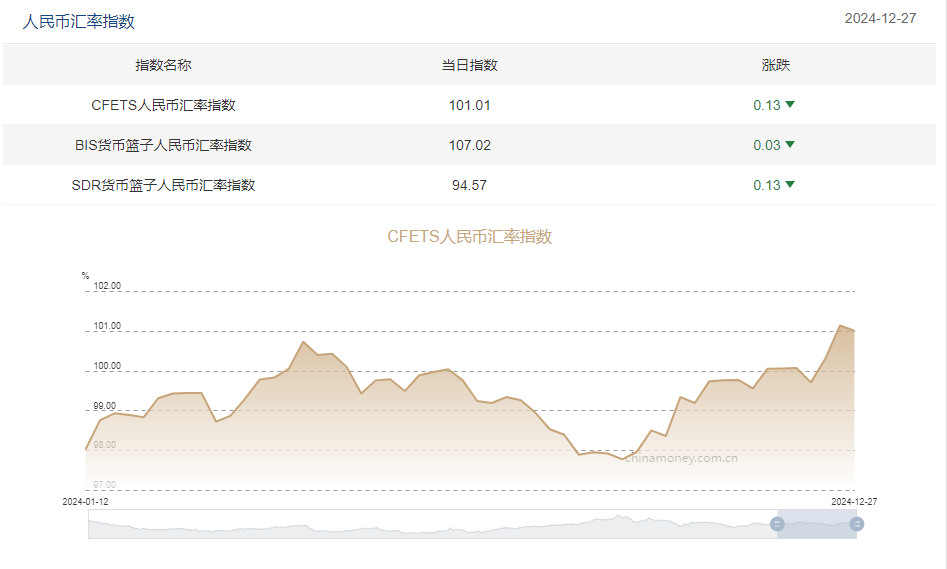Click the 0.13 change value in the SDR row

click(x=767, y=185)
